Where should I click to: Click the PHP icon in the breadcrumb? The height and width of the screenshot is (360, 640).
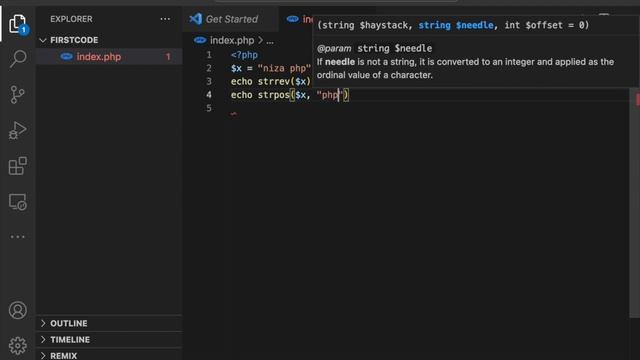[x=200, y=40]
